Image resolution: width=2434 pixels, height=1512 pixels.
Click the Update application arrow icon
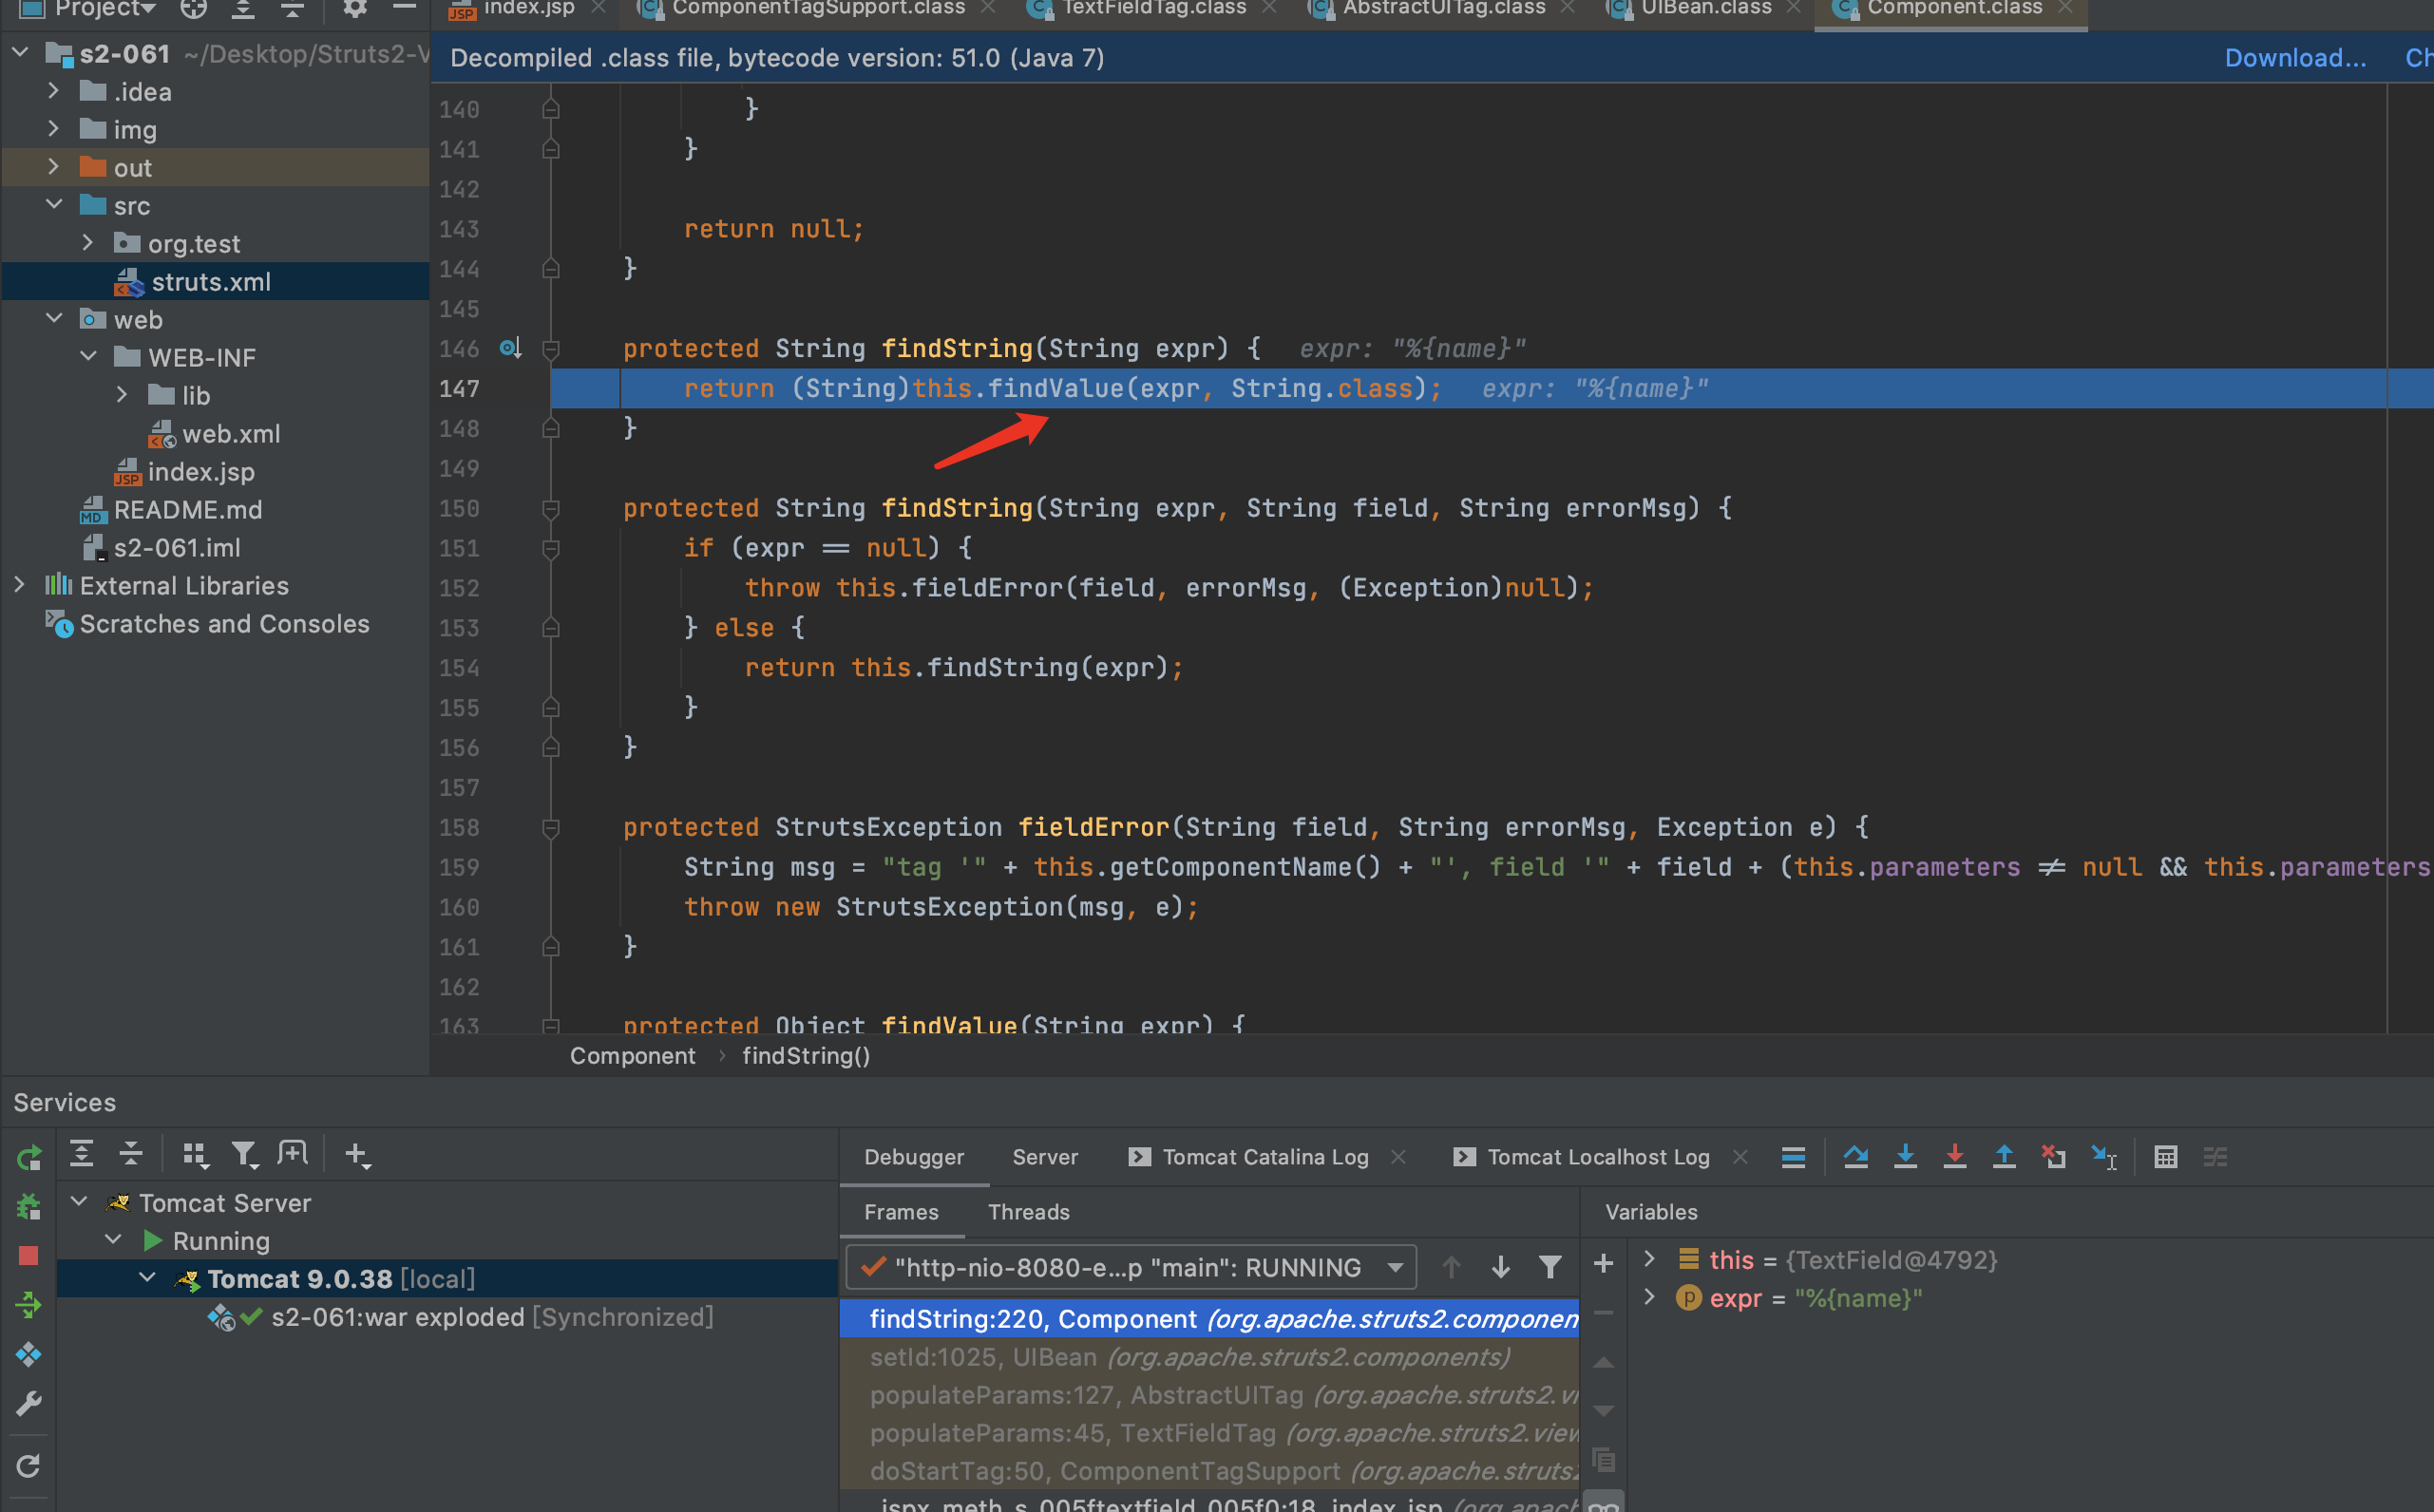(x=28, y=1305)
